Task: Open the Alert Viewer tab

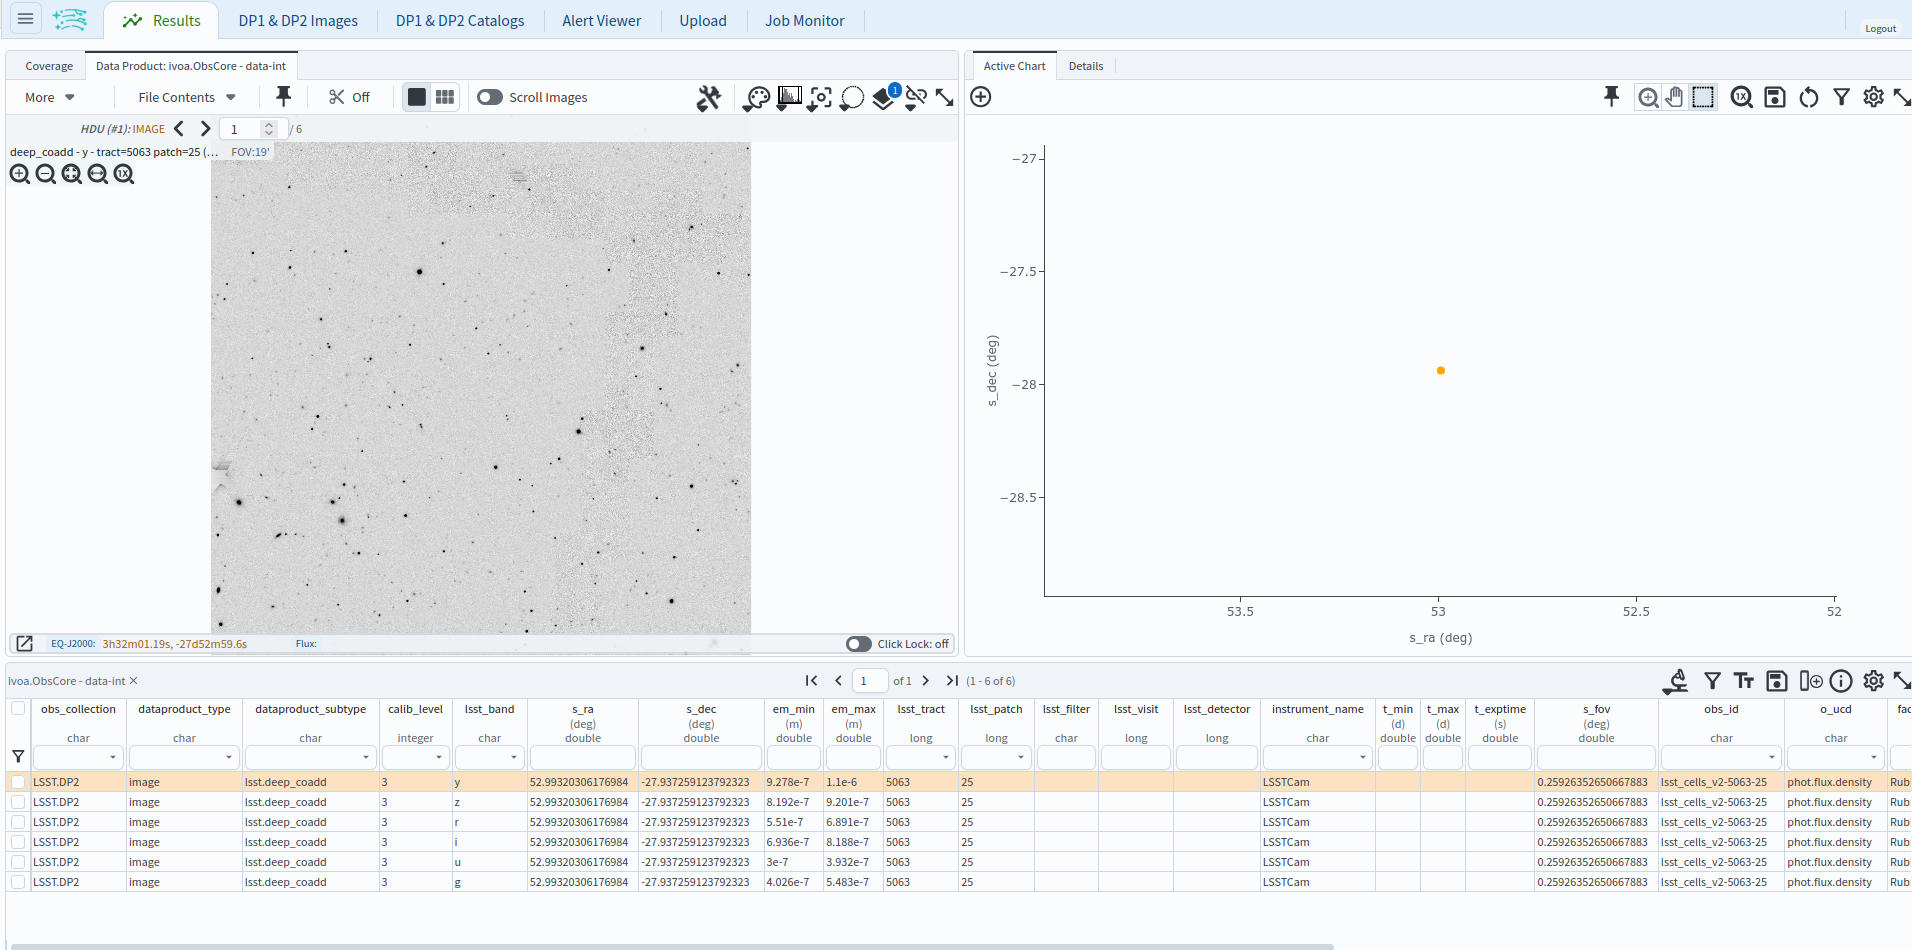Action: click(602, 20)
